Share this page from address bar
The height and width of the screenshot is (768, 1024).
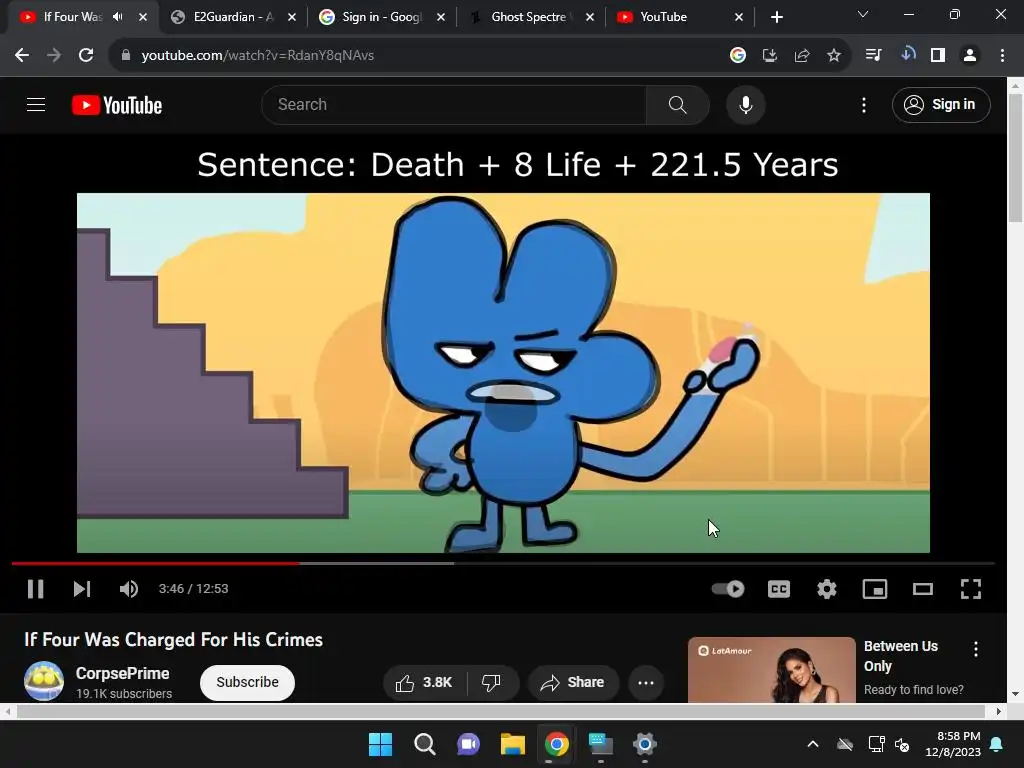click(802, 56)
